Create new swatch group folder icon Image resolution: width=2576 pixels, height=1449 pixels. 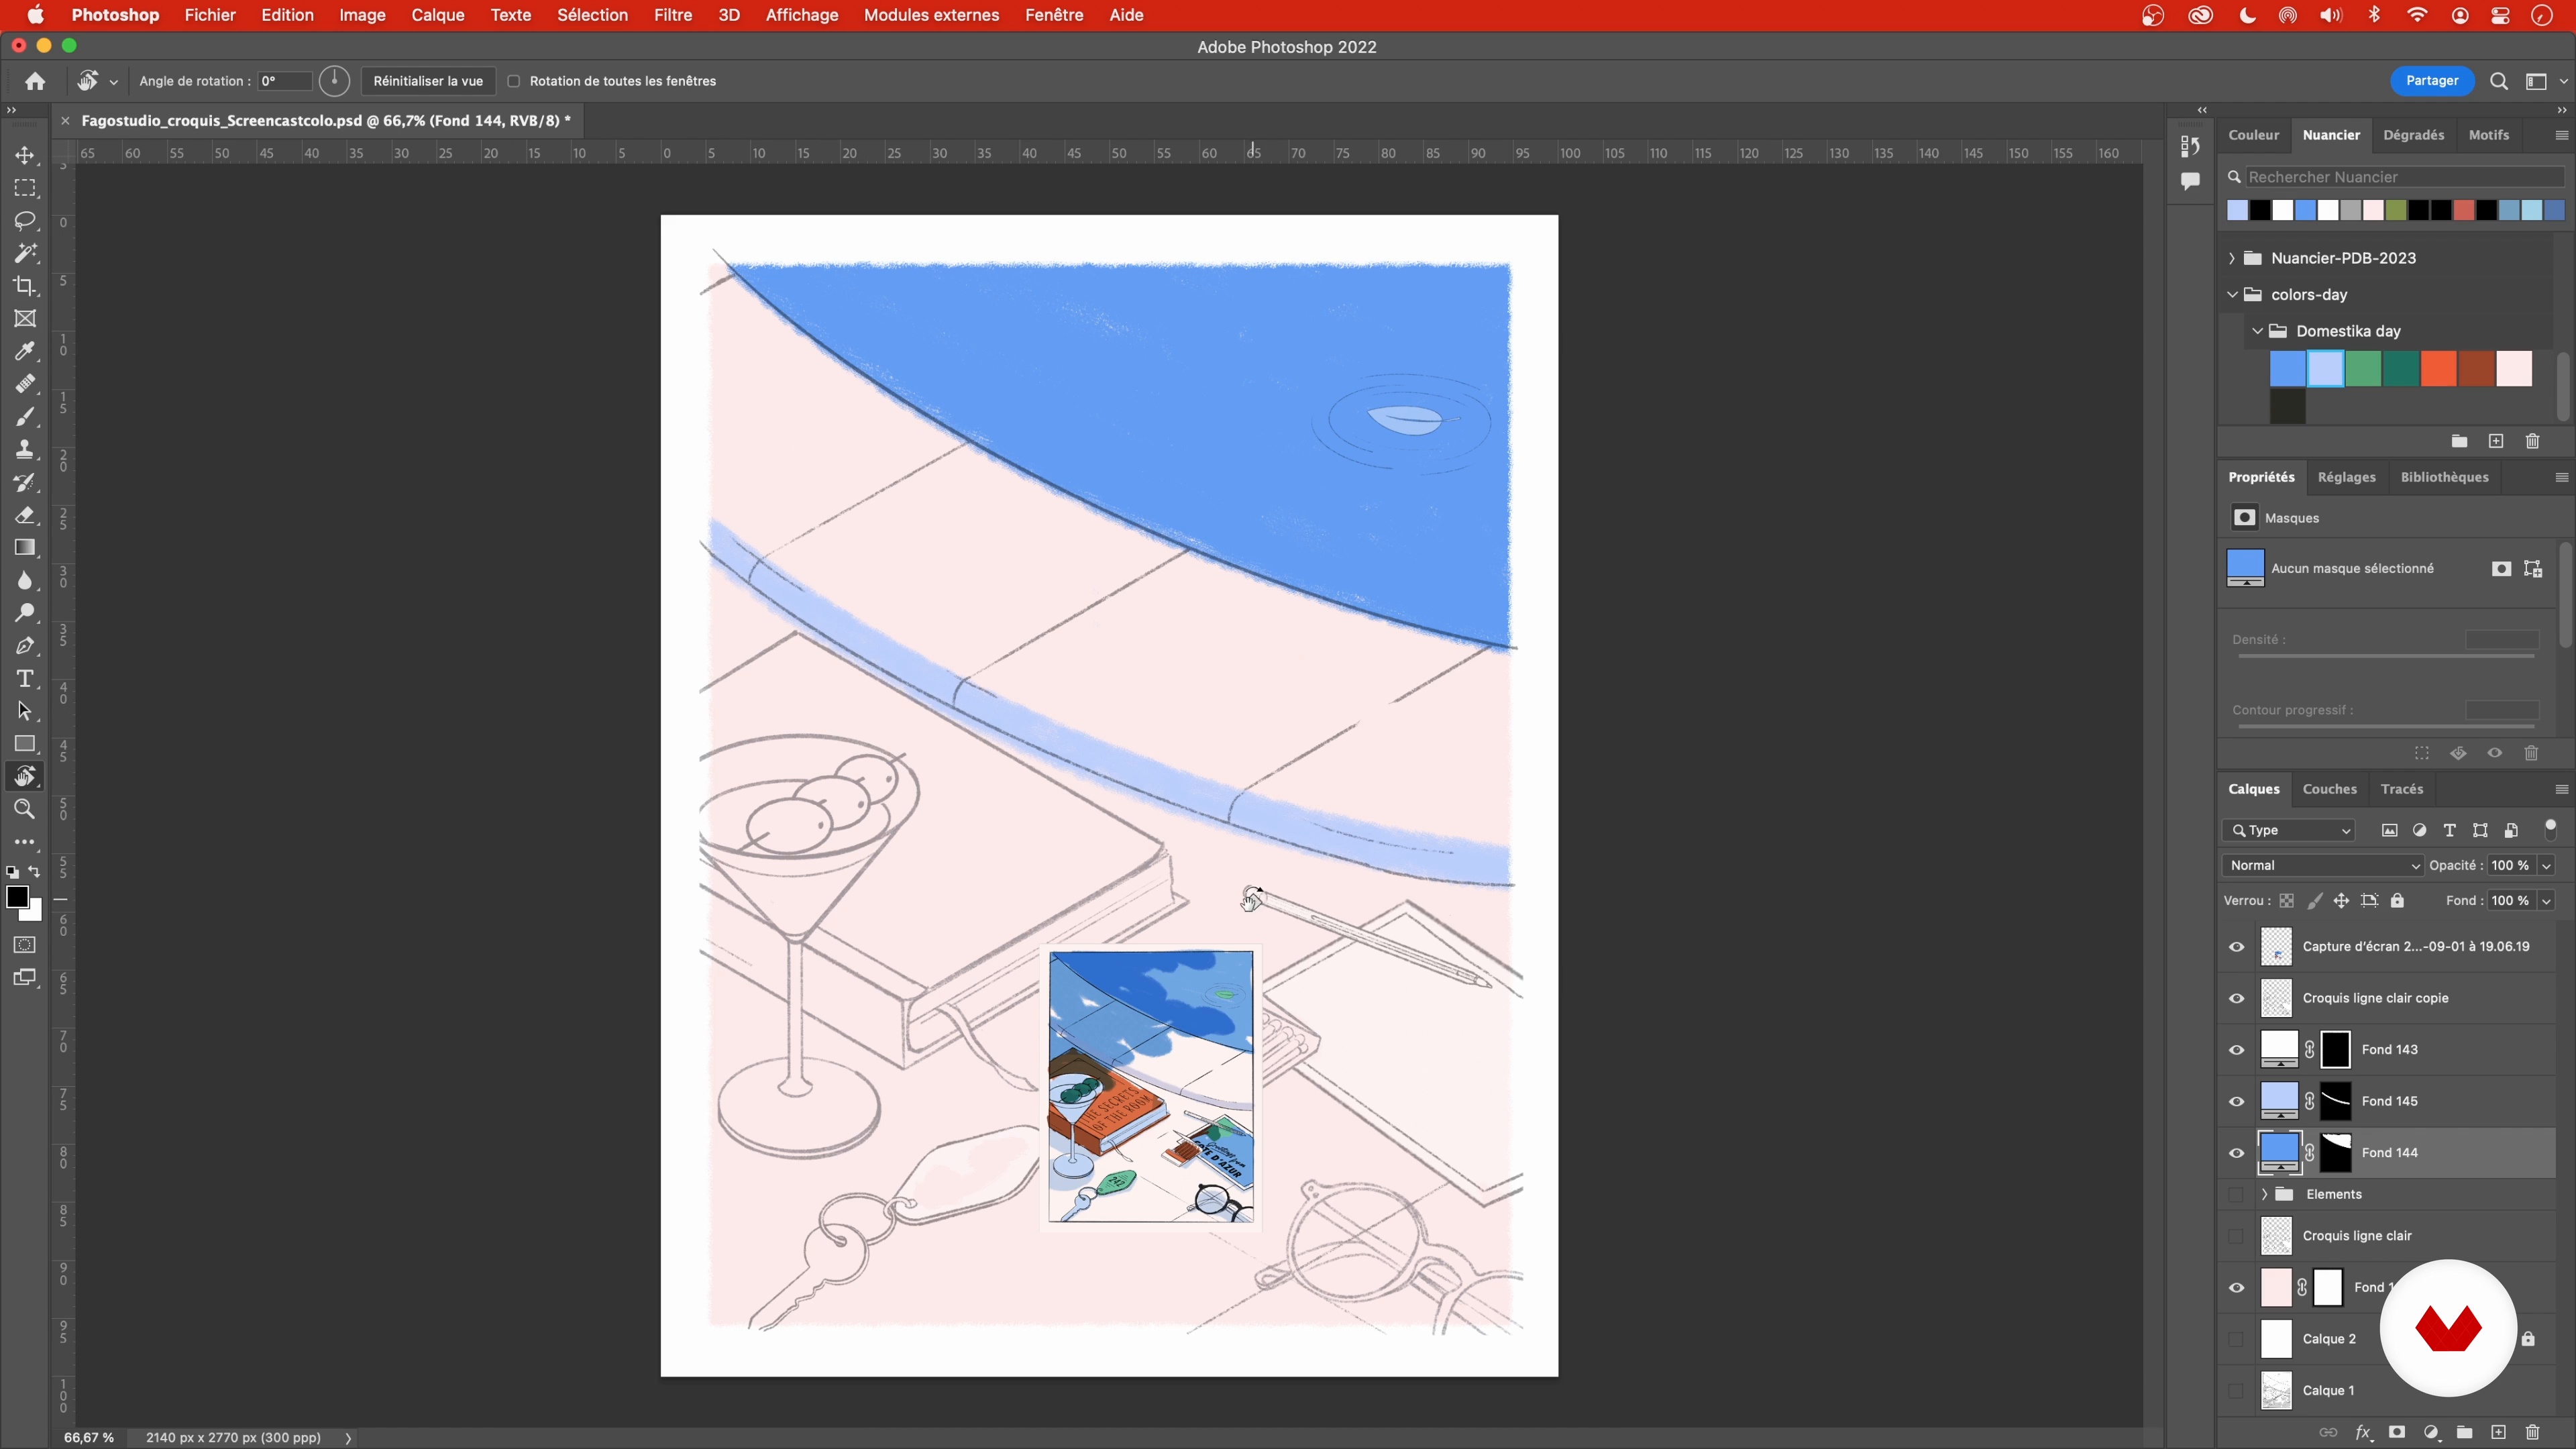2459,441
